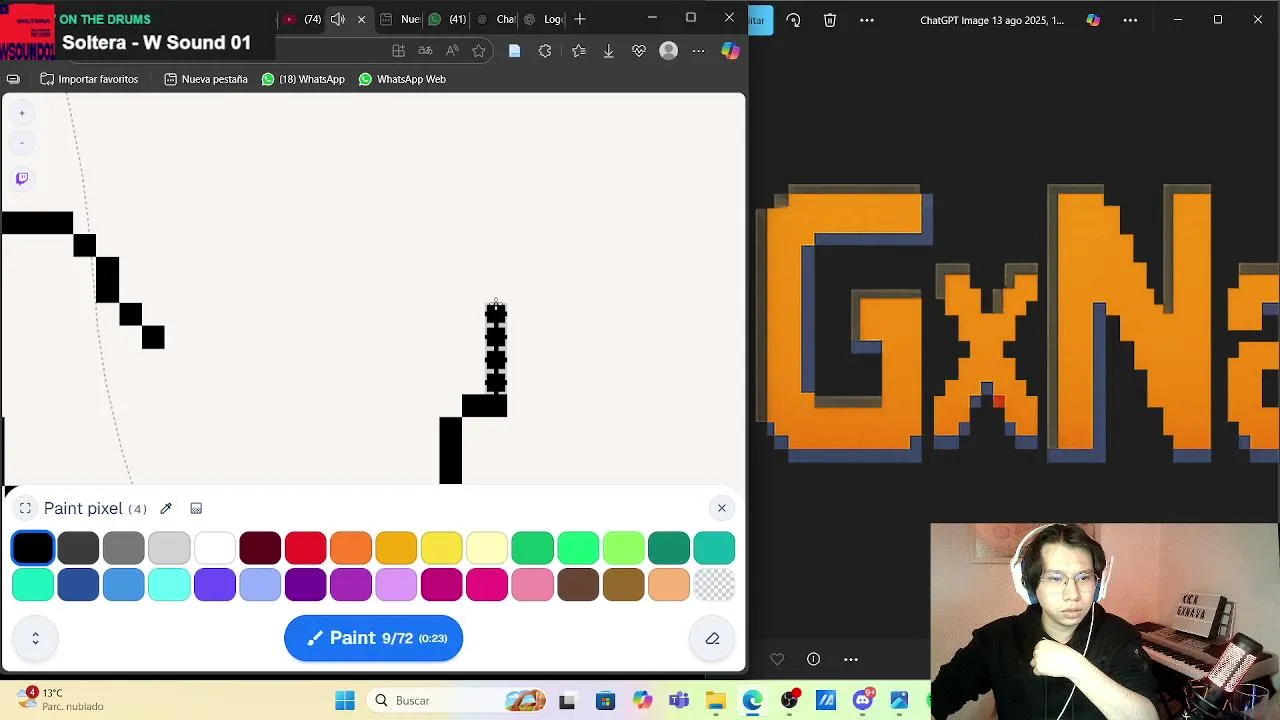Open the Windows Start menu
This screenshot has height=720, width=1280.
point(345,701)
